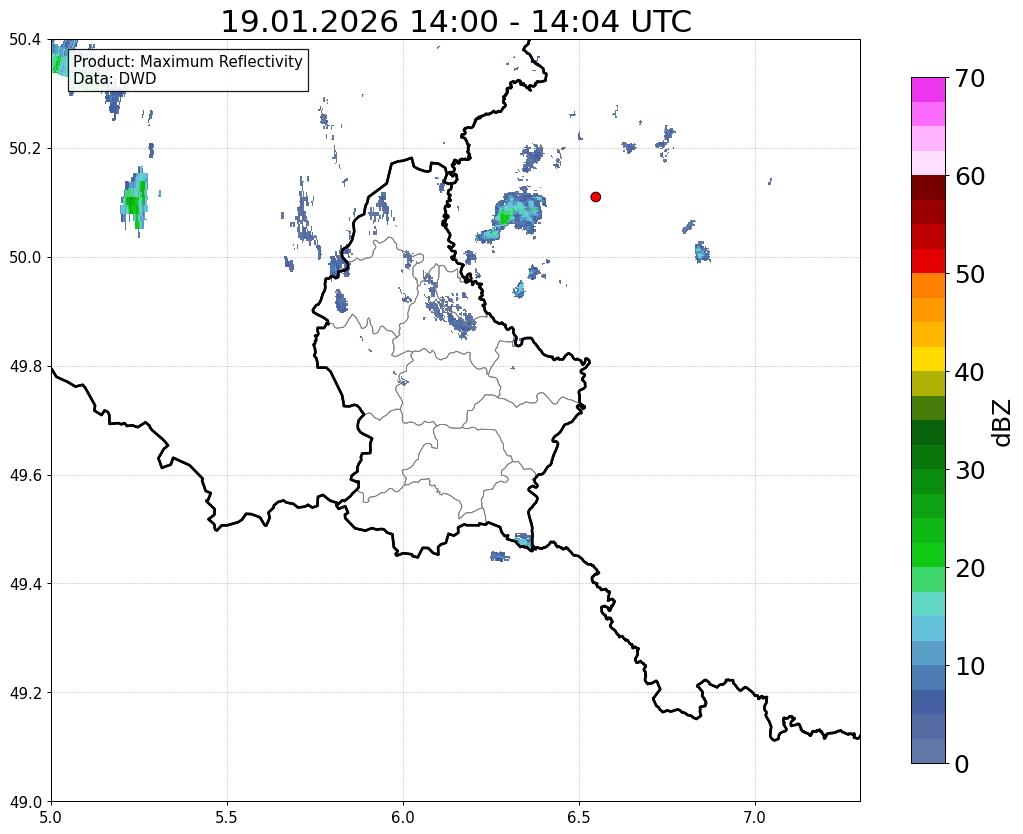Click the latitude label 49.8
Viewport: 1023px width, 834px height.
[25, 367]
